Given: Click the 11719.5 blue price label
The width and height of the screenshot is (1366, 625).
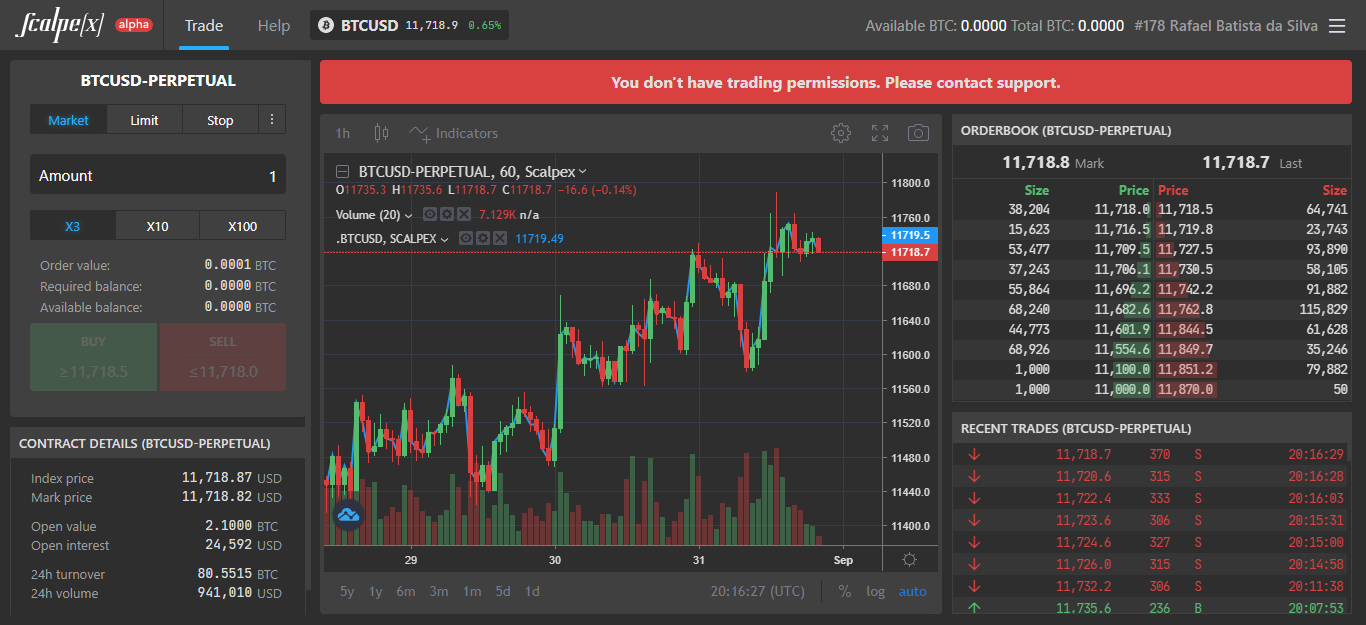Looking at the screenshot, I should 910,235.
